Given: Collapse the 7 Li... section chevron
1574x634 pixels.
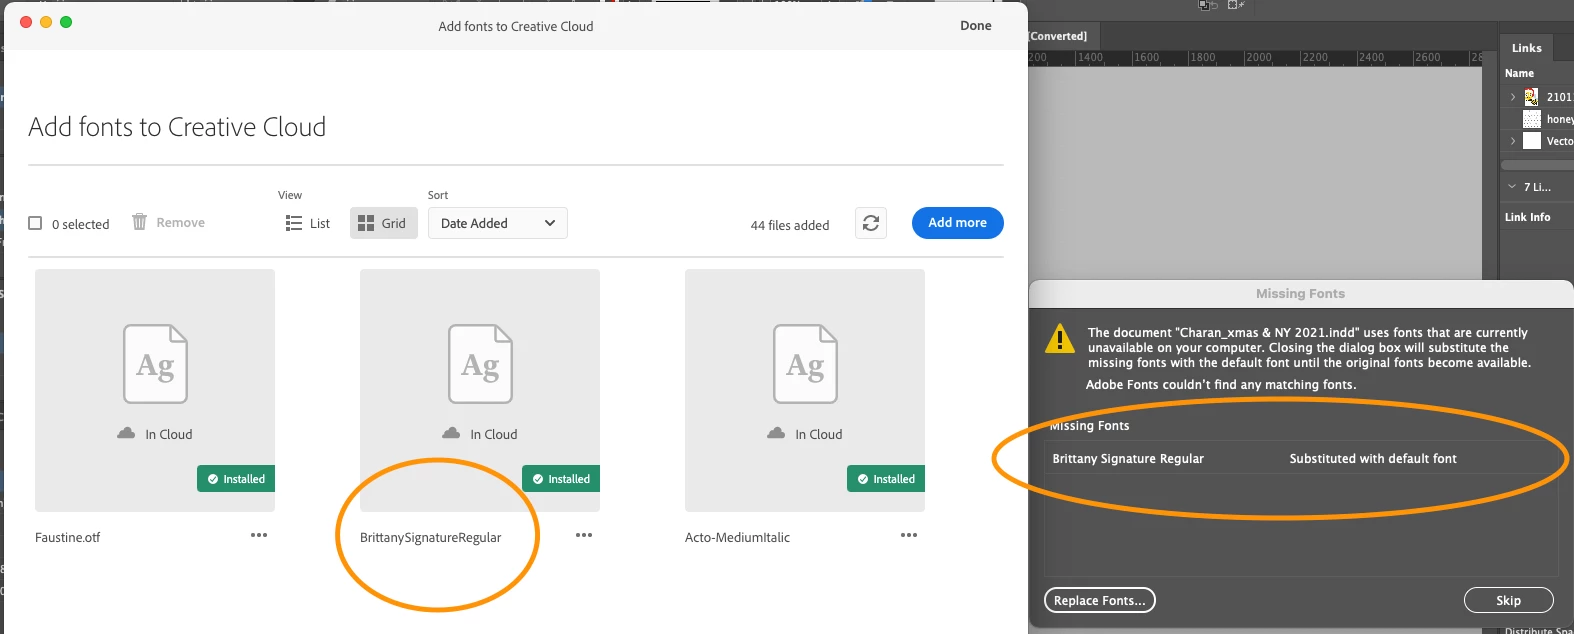Looking at the screenshot, I should pyautogui.click(x=1512, y=187).
